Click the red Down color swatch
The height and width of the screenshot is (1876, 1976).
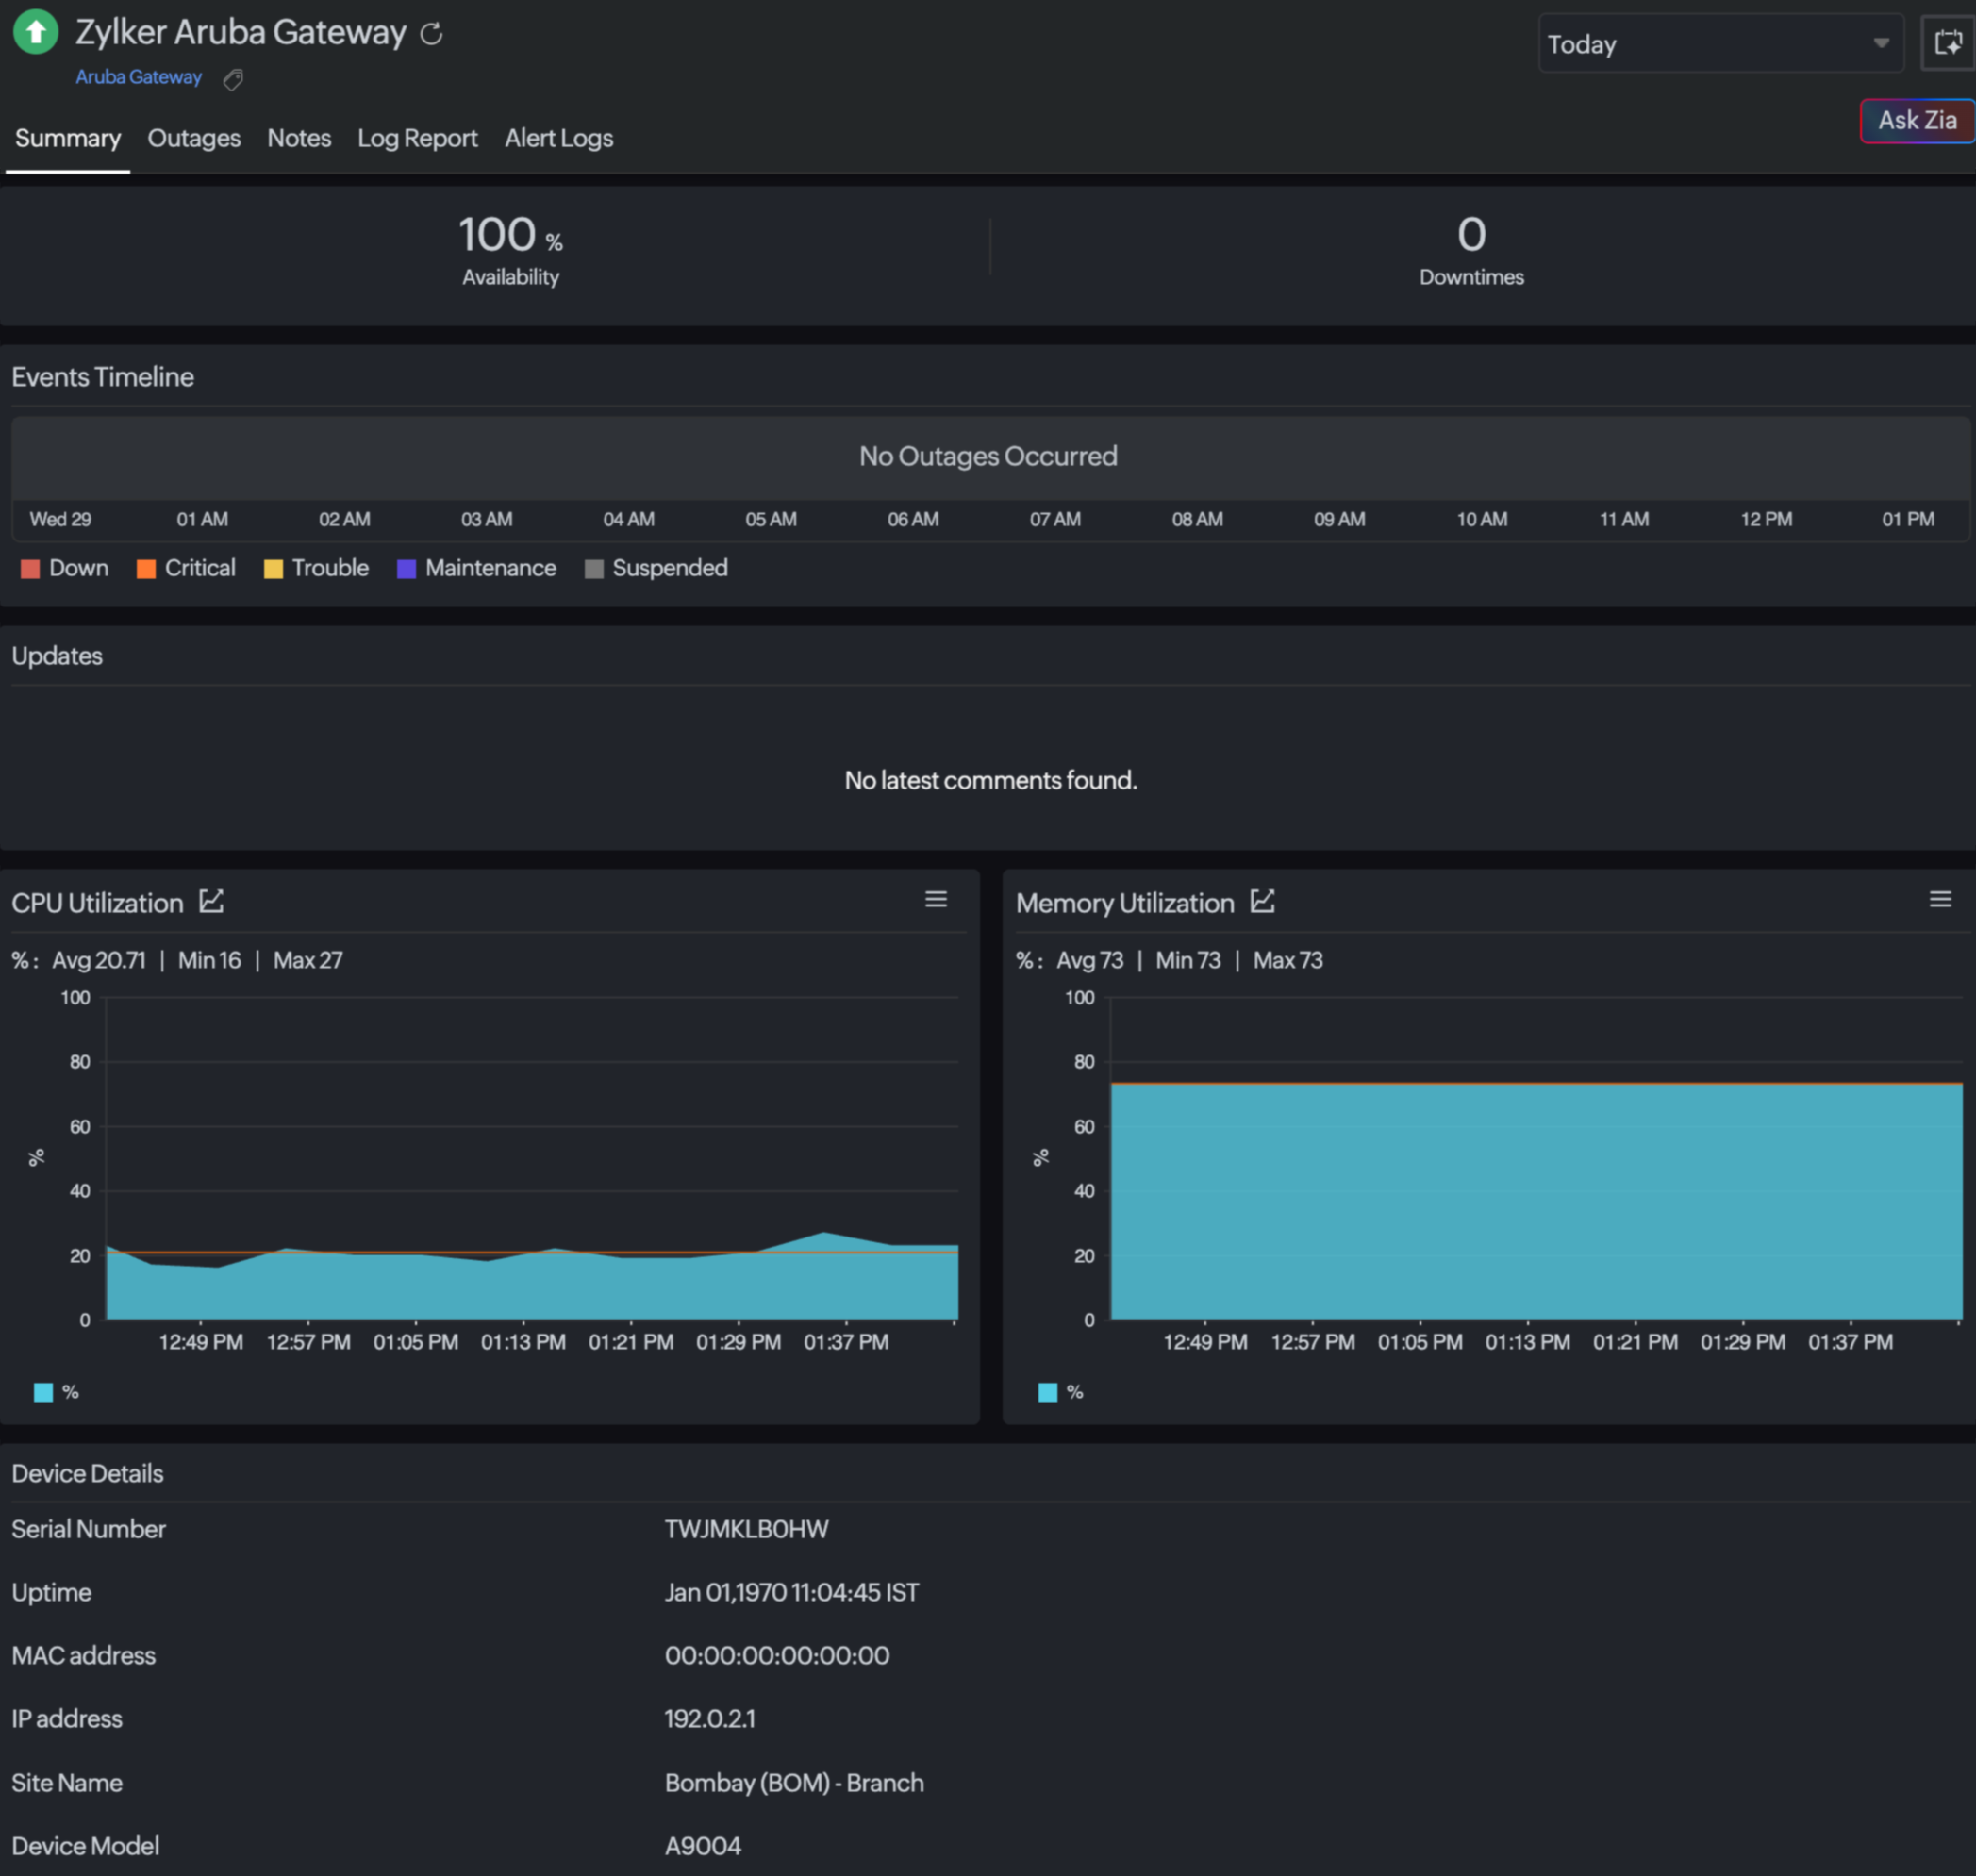30,568
